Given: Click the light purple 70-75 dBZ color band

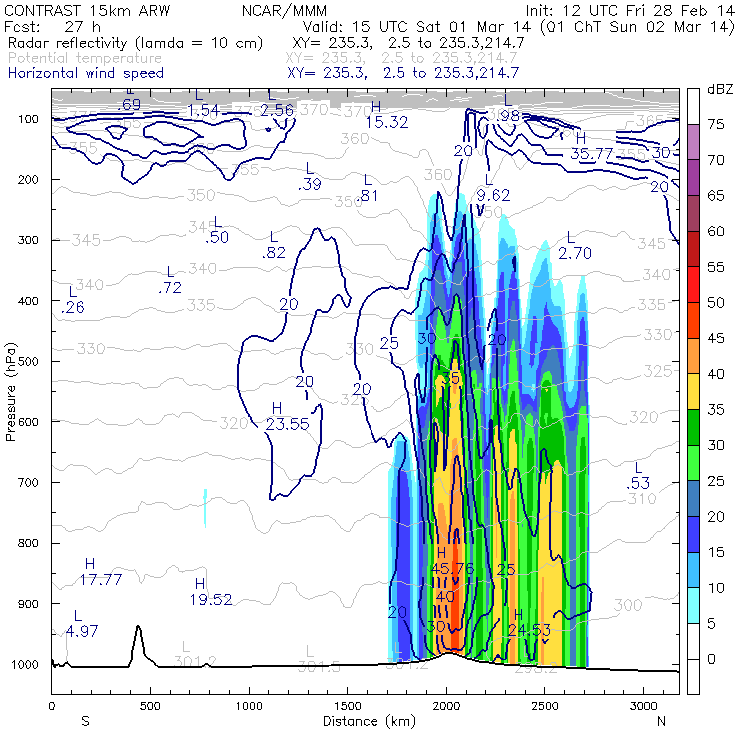Looking at the screenshot, I should pyautogui.click(x=693, y=142).
